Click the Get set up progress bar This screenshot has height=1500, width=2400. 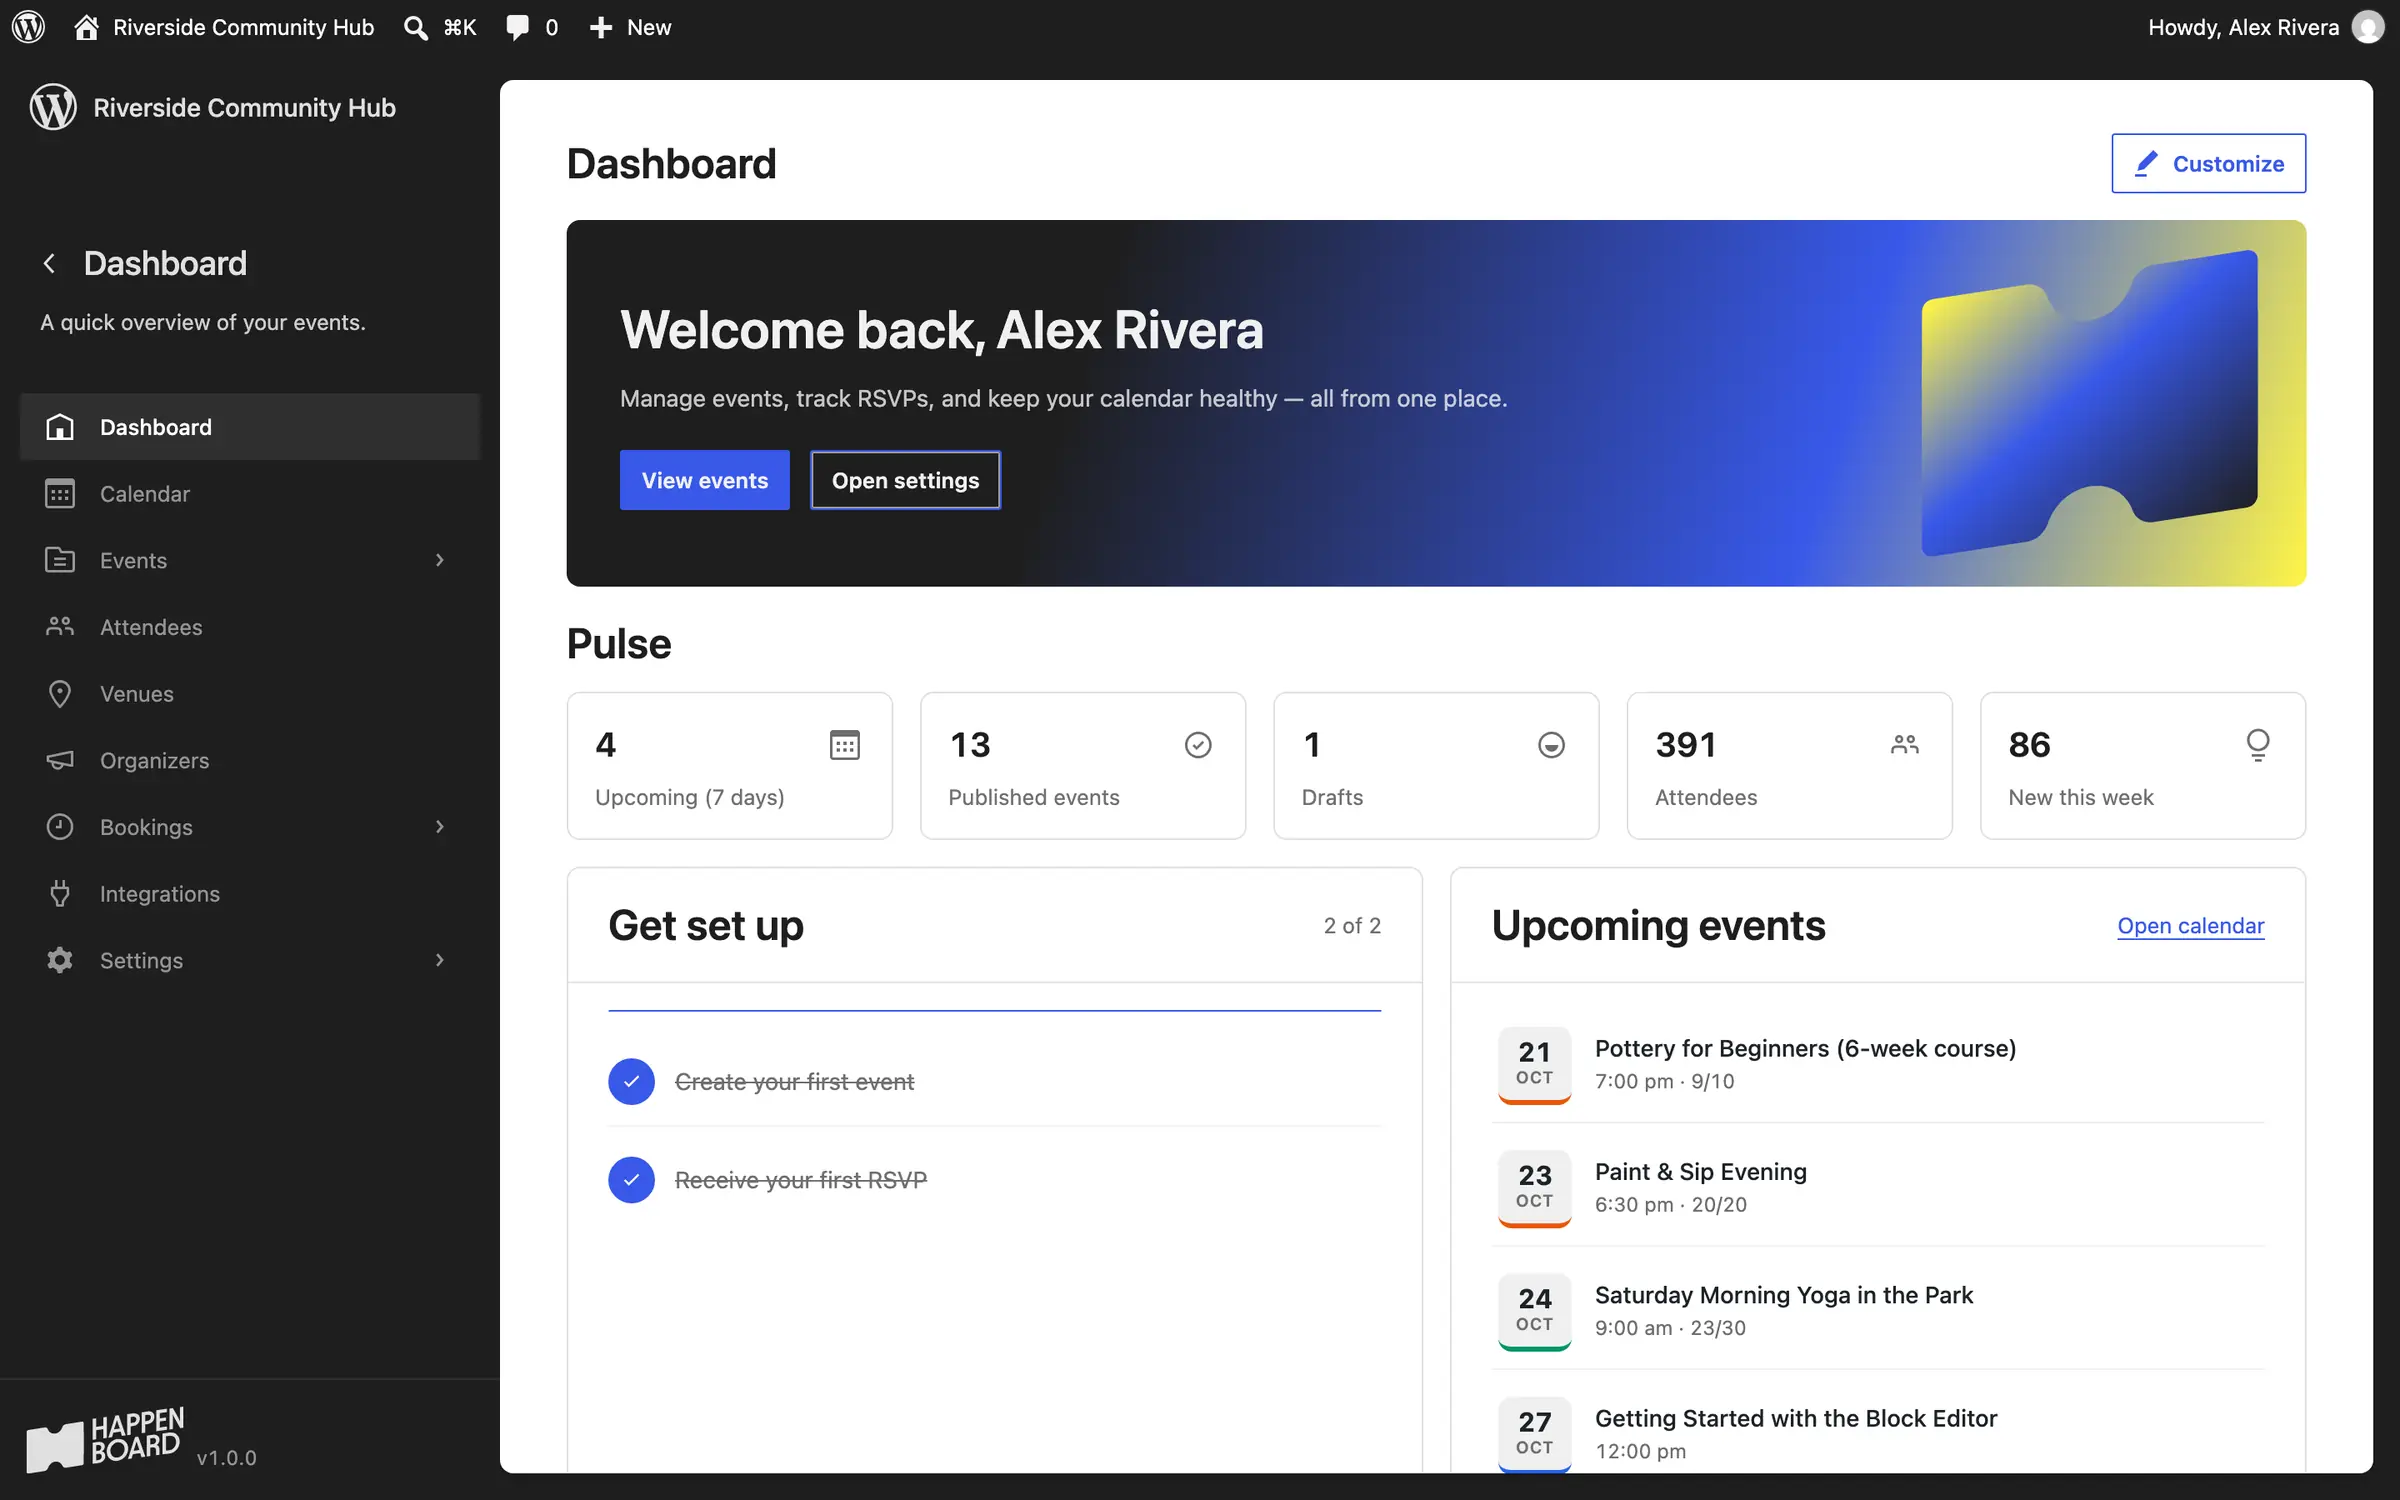[994, 1011]
